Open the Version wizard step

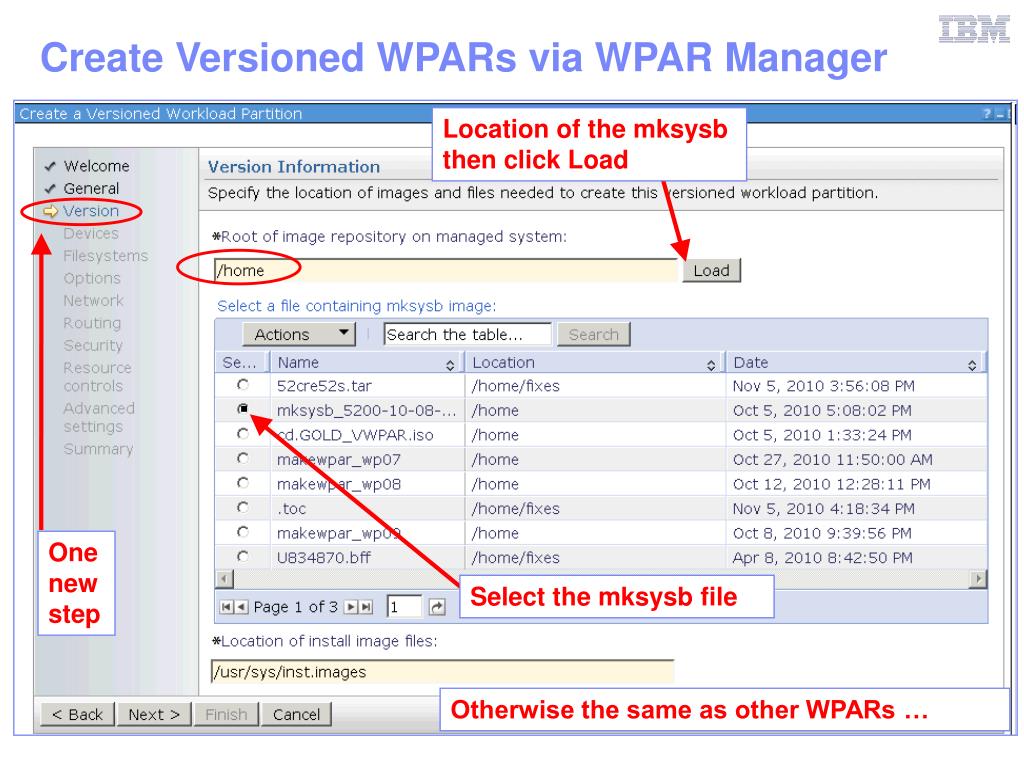pyautogui.click(x=91, y=211)
